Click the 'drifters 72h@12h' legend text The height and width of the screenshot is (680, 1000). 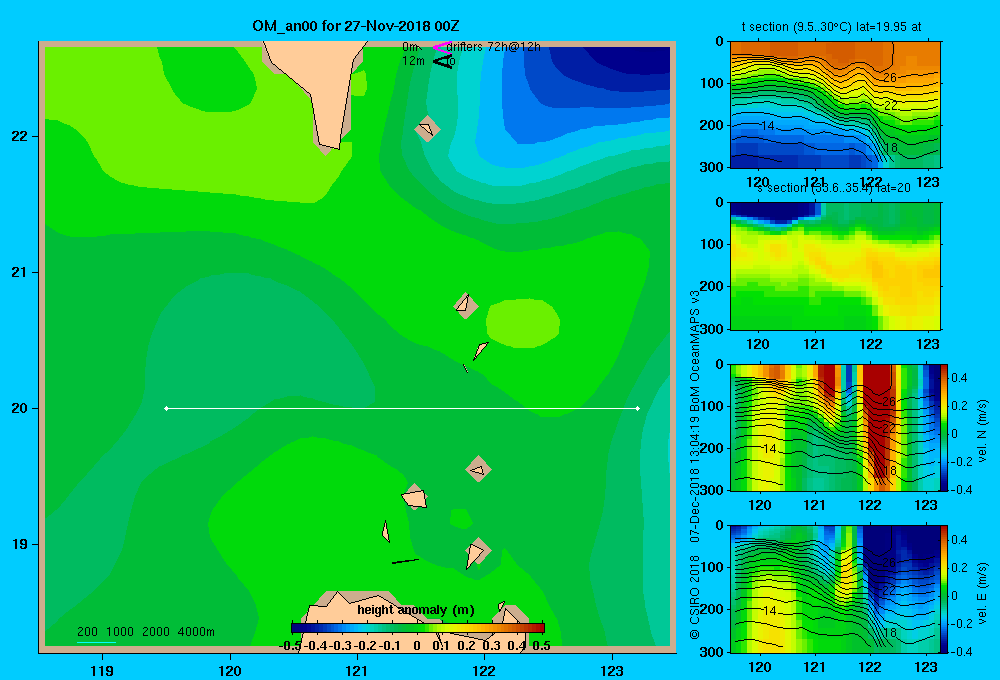[x=494, y=47]
